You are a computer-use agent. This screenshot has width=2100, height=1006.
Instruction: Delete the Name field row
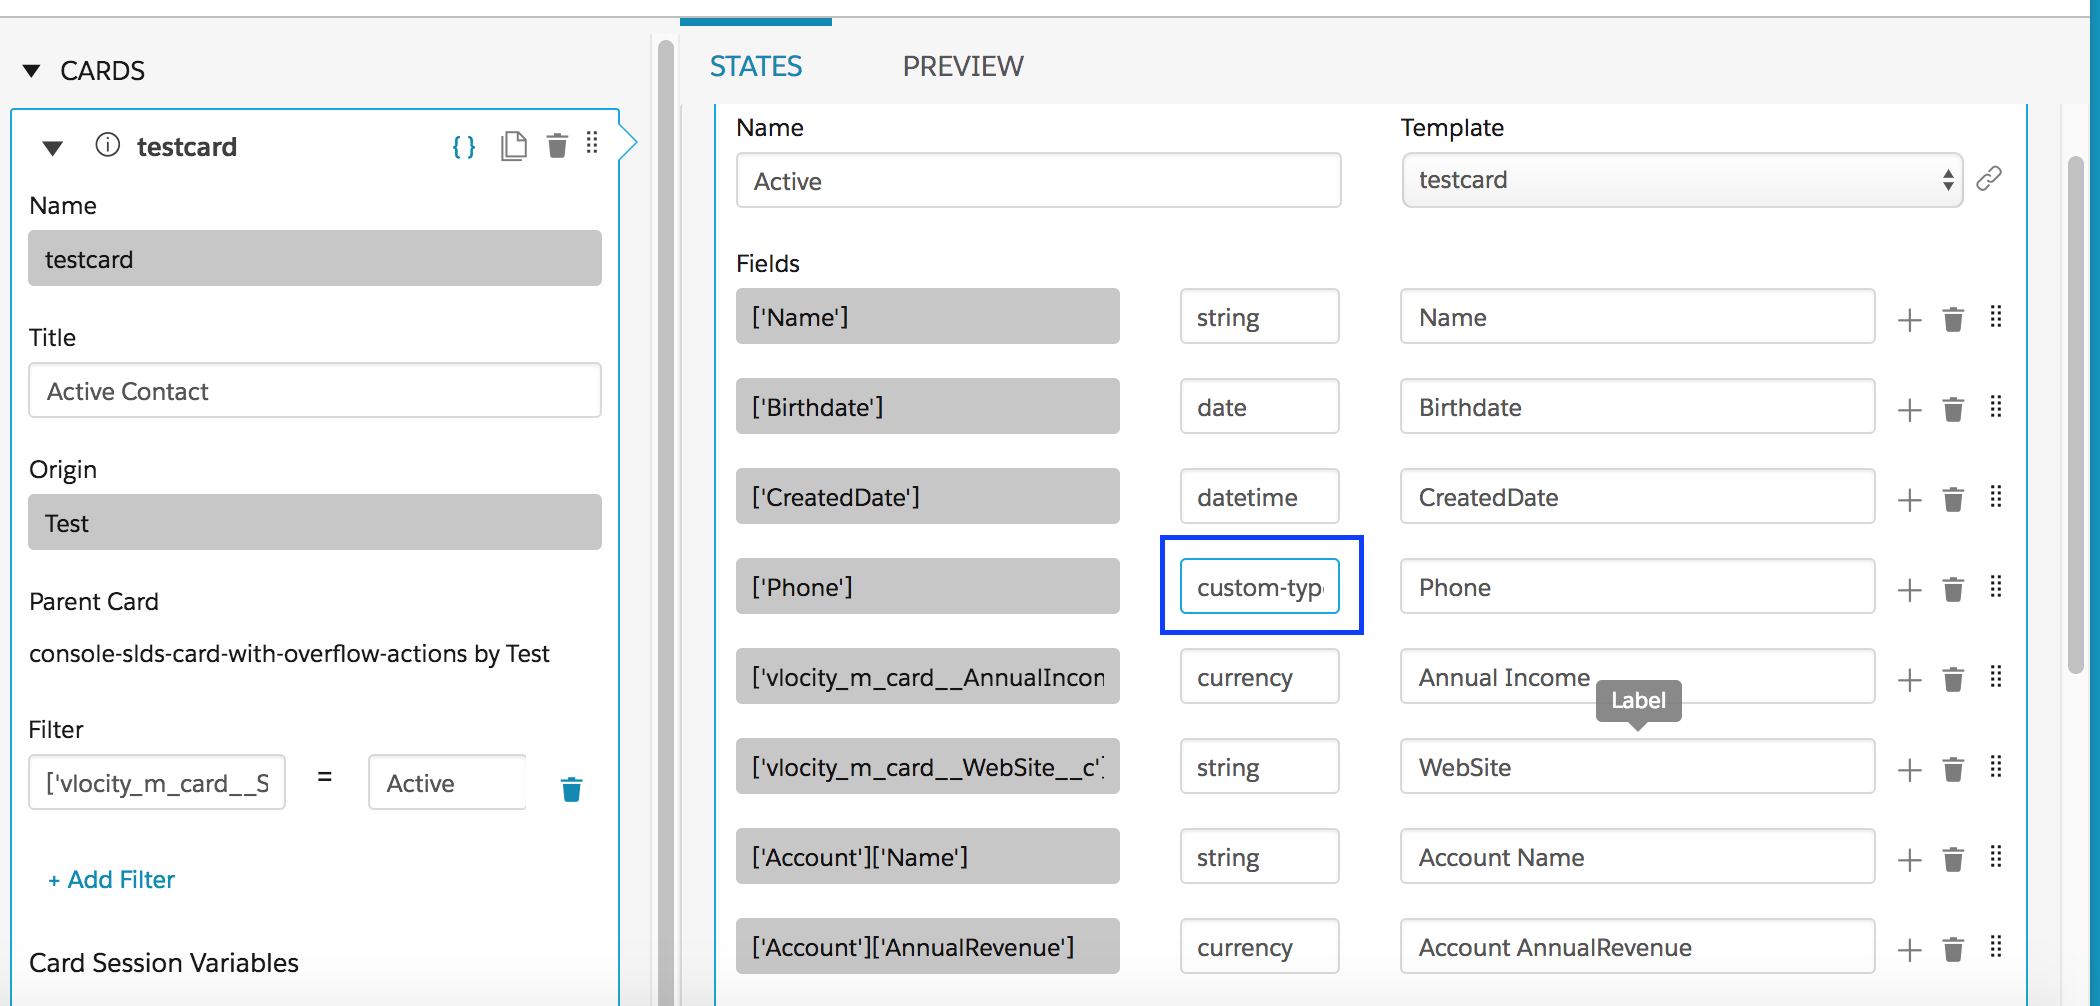point(1953,319)
